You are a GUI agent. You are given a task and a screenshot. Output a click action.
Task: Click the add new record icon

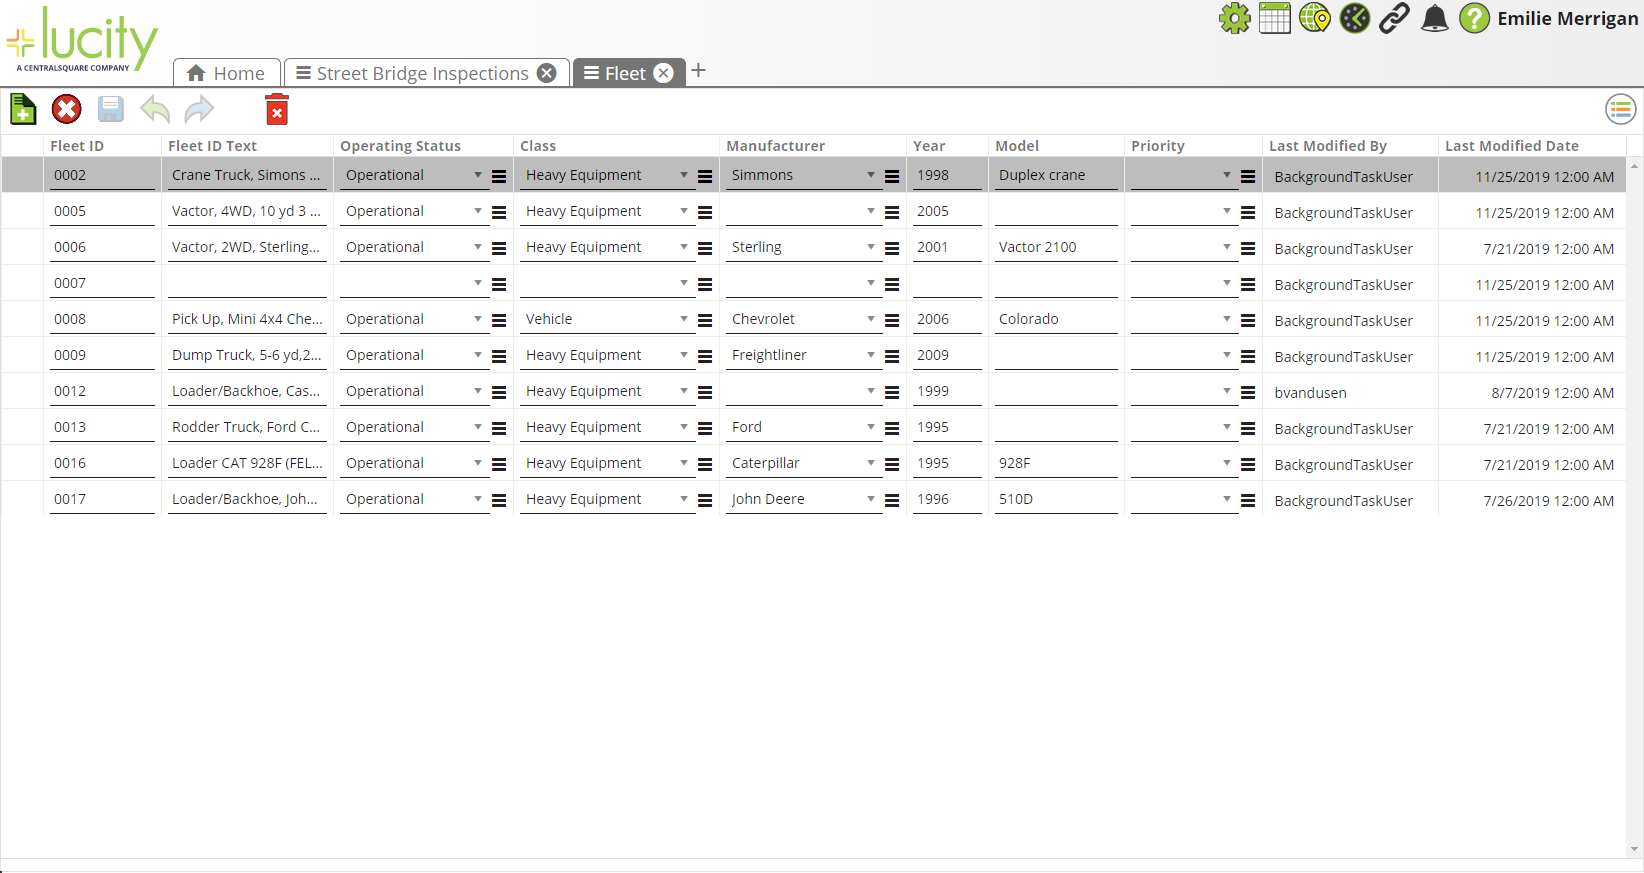23,109
